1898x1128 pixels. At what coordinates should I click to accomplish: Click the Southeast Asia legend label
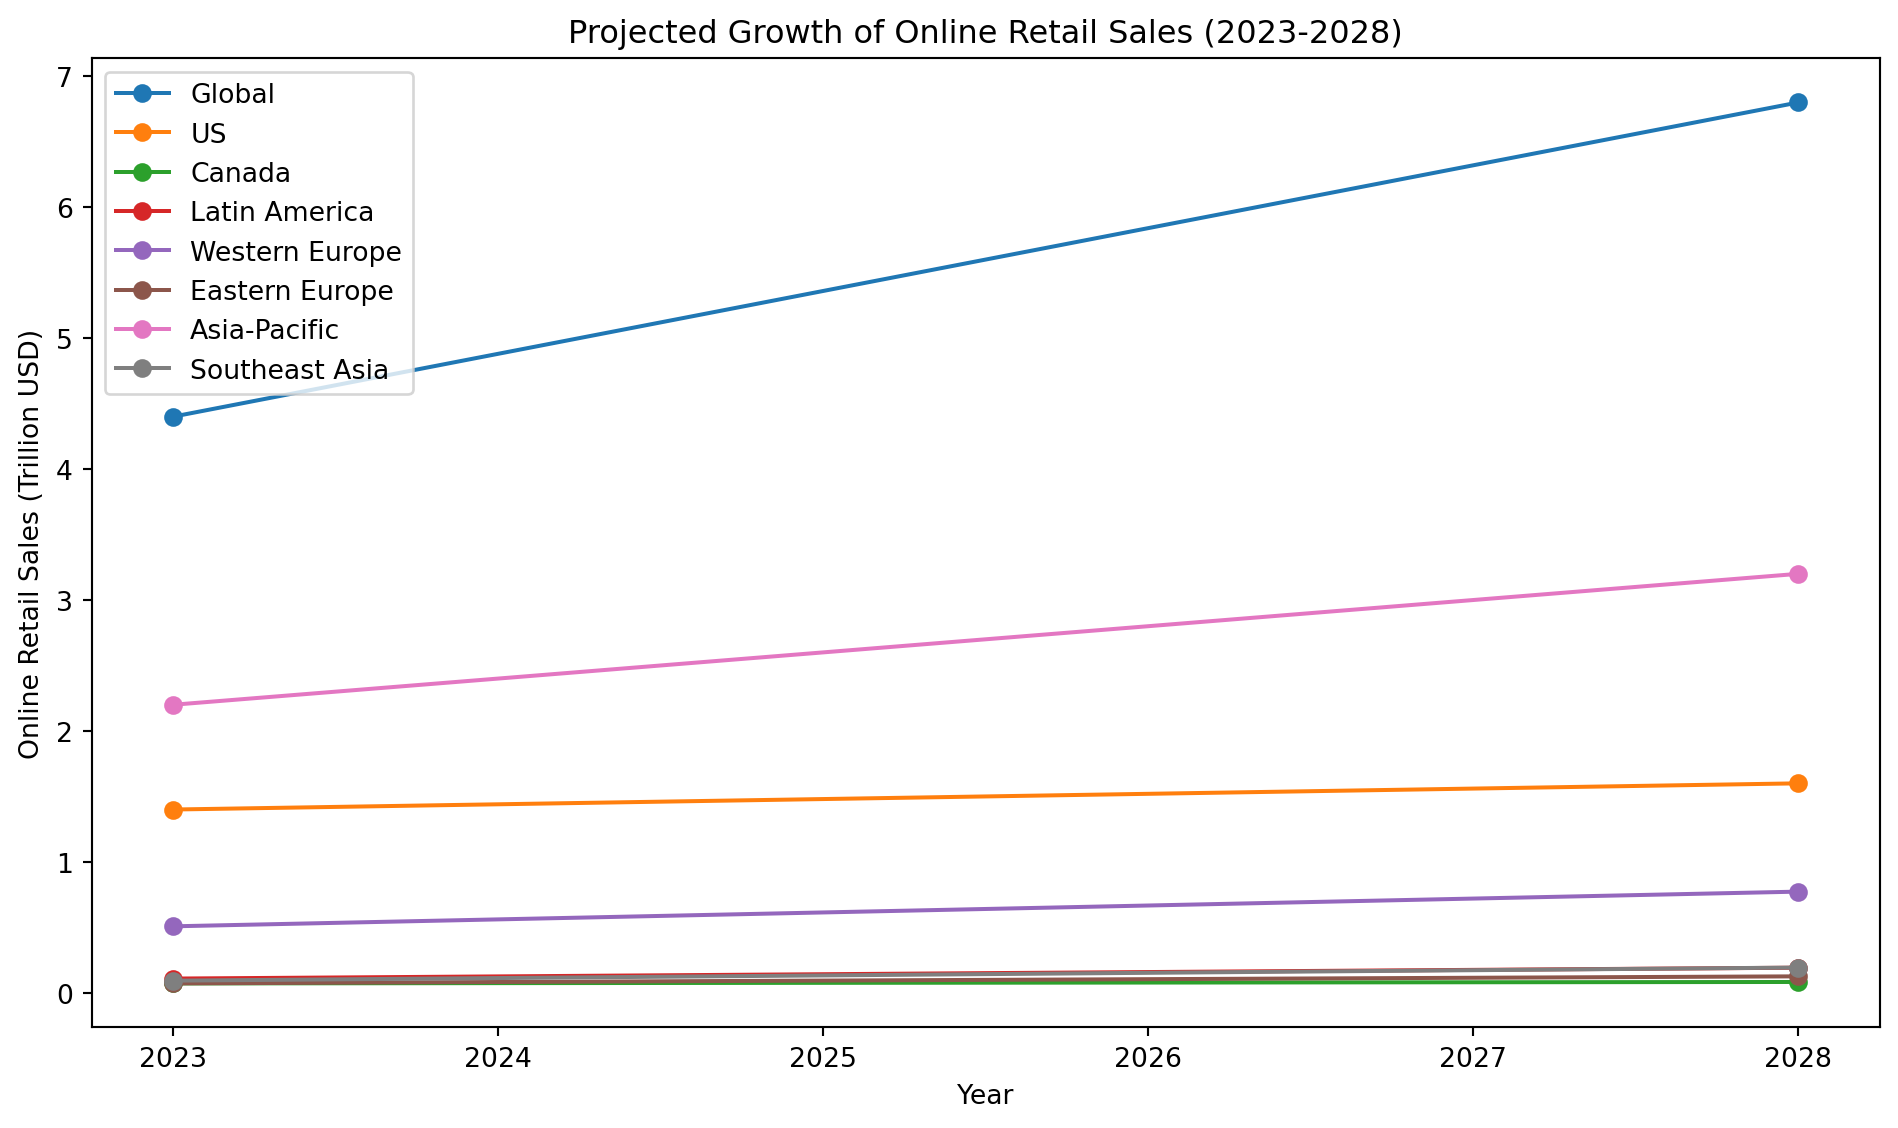[x=289, y=370]
